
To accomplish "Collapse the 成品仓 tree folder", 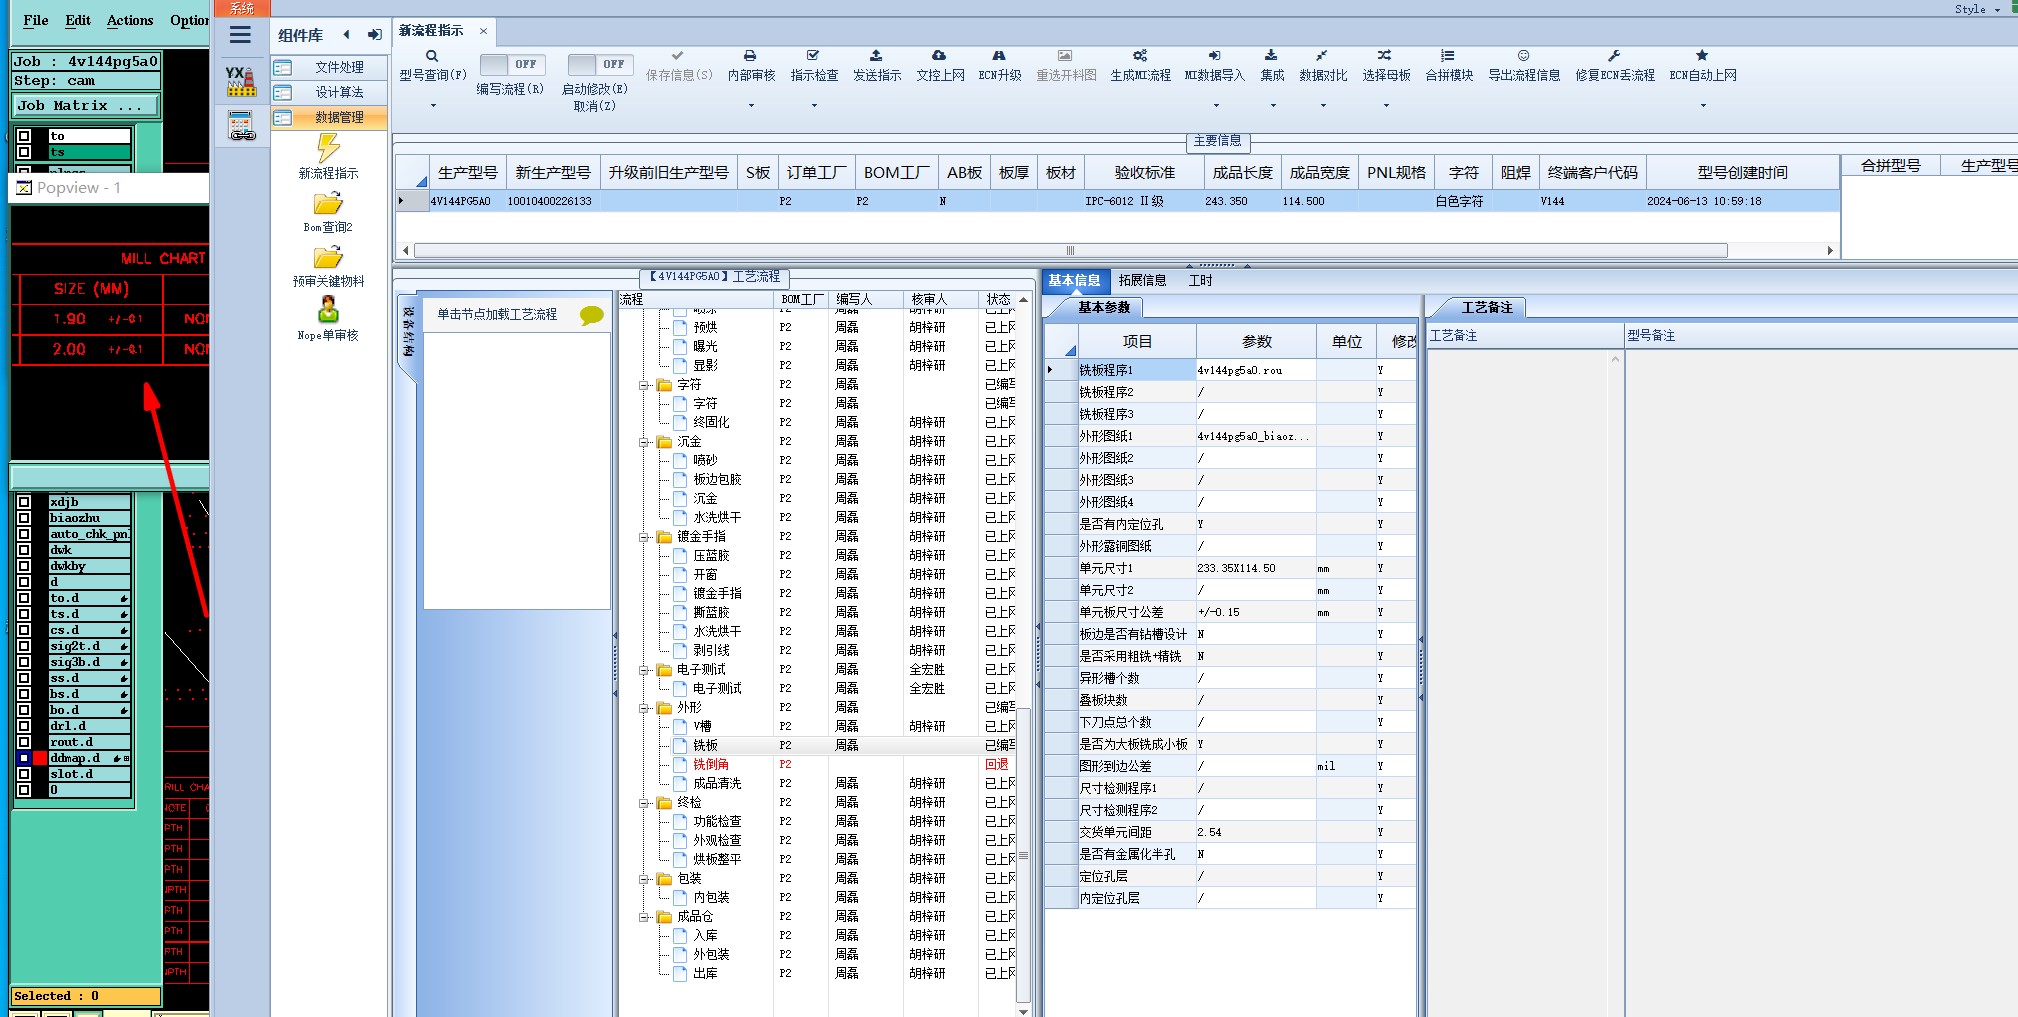I will [x=645, y=917].
